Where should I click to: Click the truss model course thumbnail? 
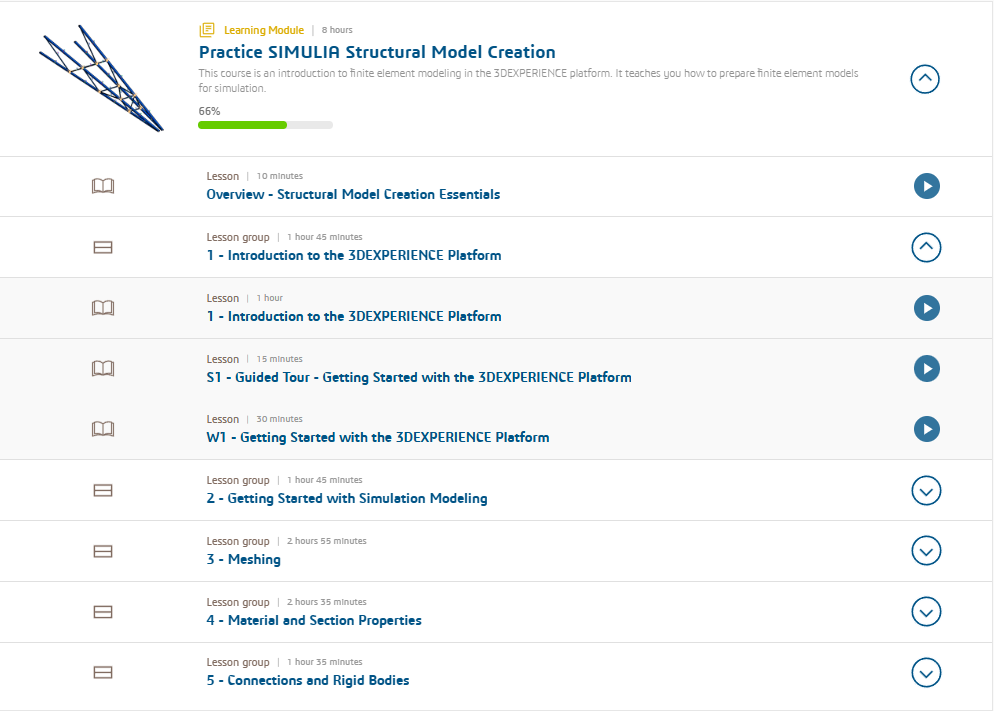pyautogui.click(x=101, y=78)
